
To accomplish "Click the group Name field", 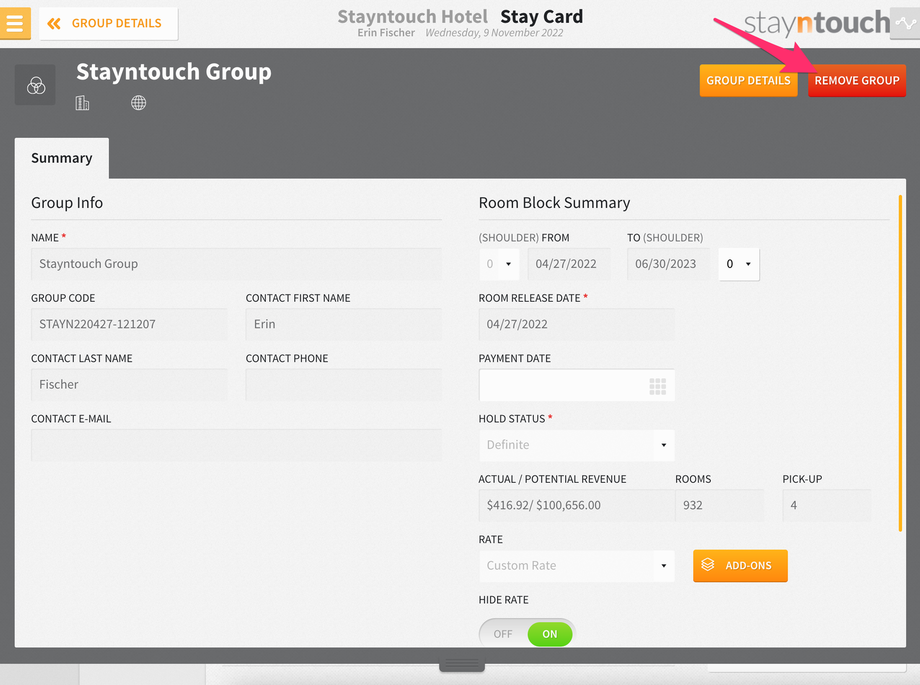I will click(x=236, y=264).
